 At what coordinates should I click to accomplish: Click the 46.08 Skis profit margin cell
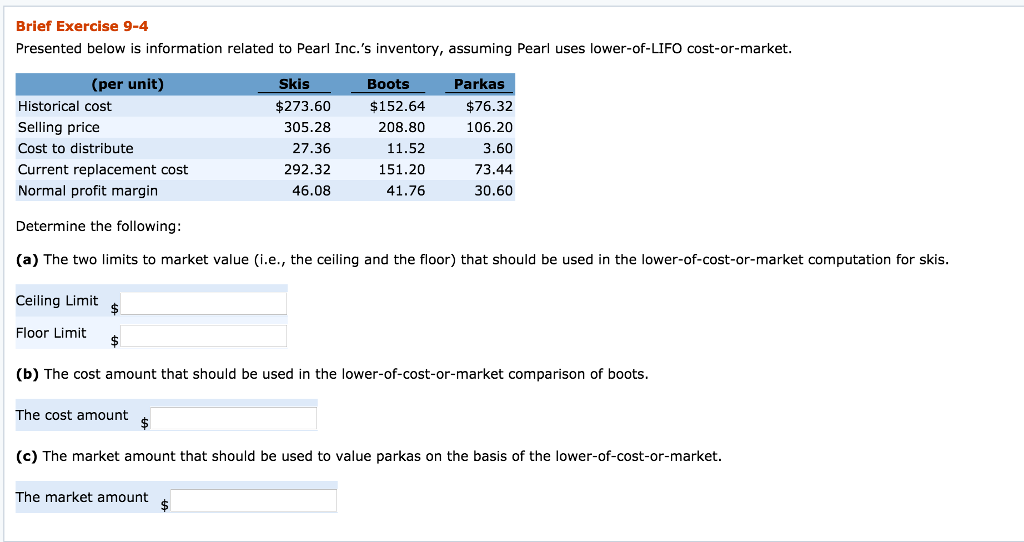click(x=310, y=190)
